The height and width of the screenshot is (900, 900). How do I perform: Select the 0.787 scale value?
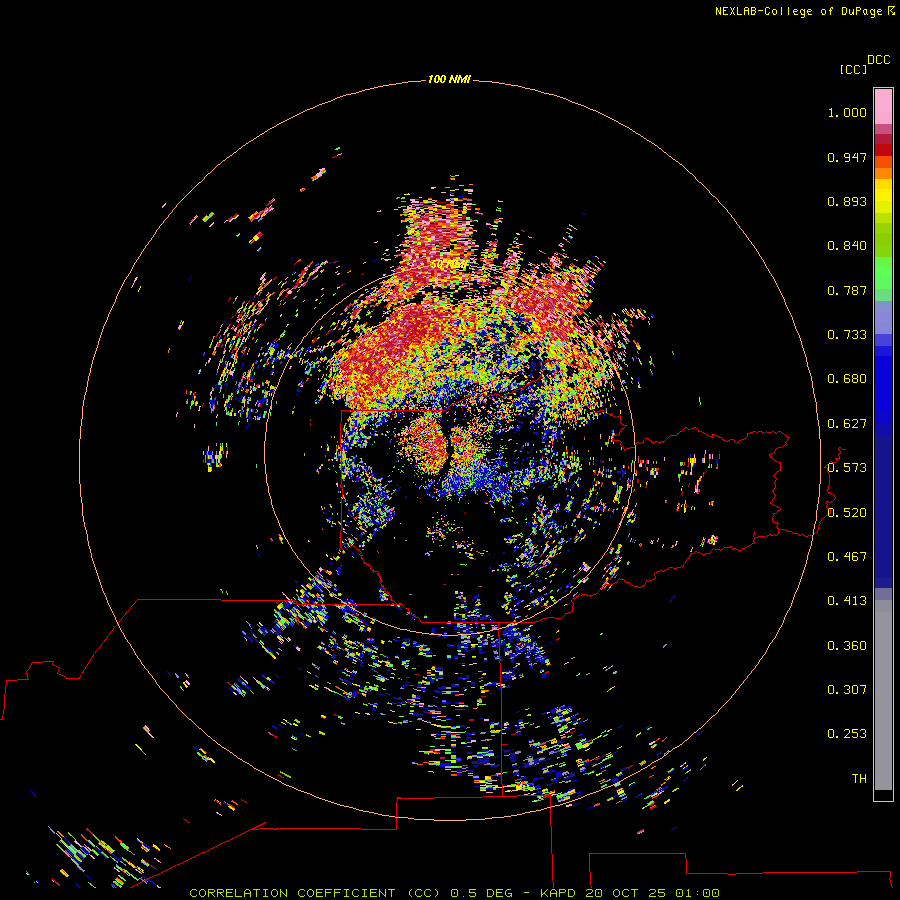pos(847,290)
